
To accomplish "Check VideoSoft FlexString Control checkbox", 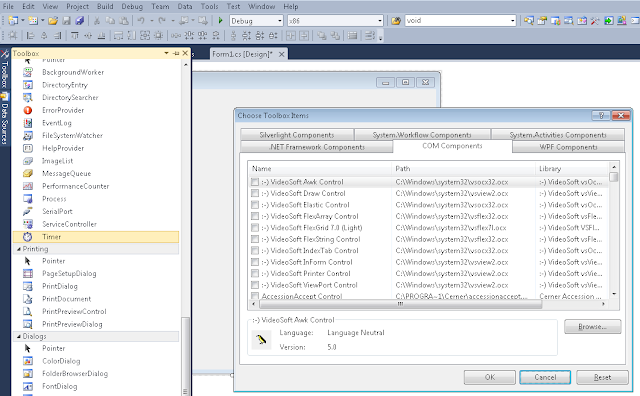I will (255, 239).
